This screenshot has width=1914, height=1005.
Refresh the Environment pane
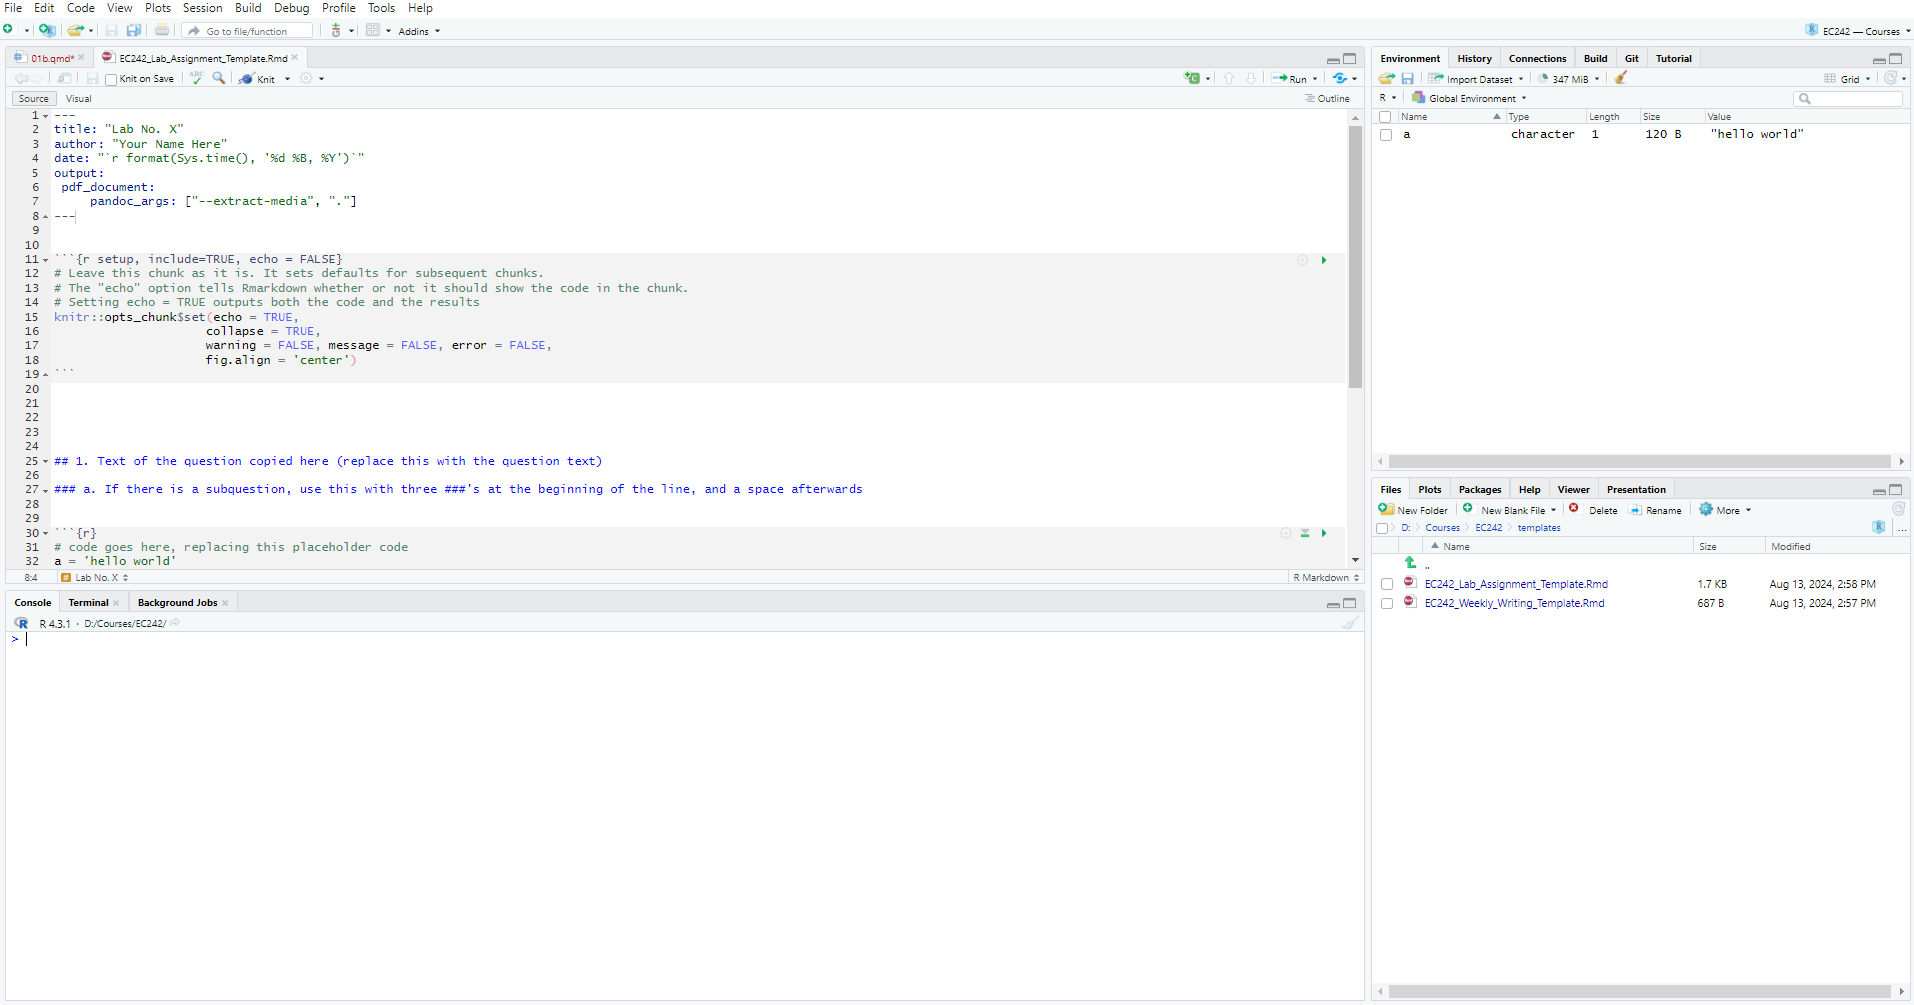1890,78
